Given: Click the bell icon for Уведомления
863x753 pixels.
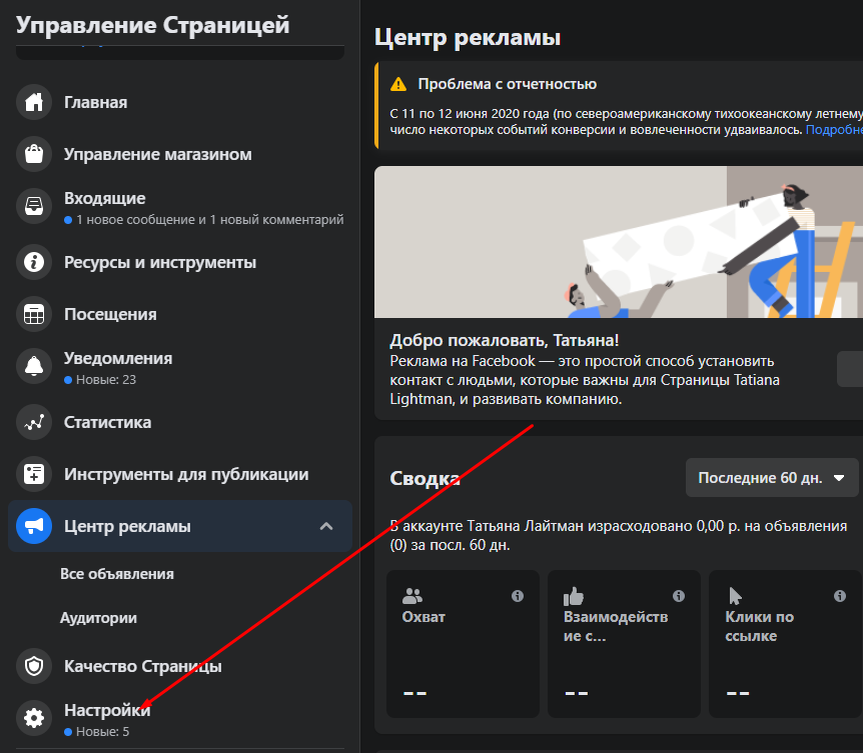Looking at the screenshot, I should (34, 367).
